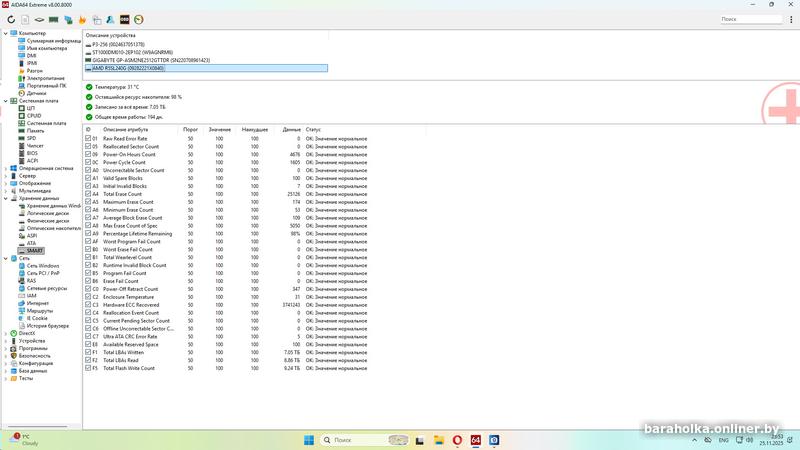Click the clock gauge toolbar icon
Viewport: 800px width, 450px height.
click(x=139, y=20)
